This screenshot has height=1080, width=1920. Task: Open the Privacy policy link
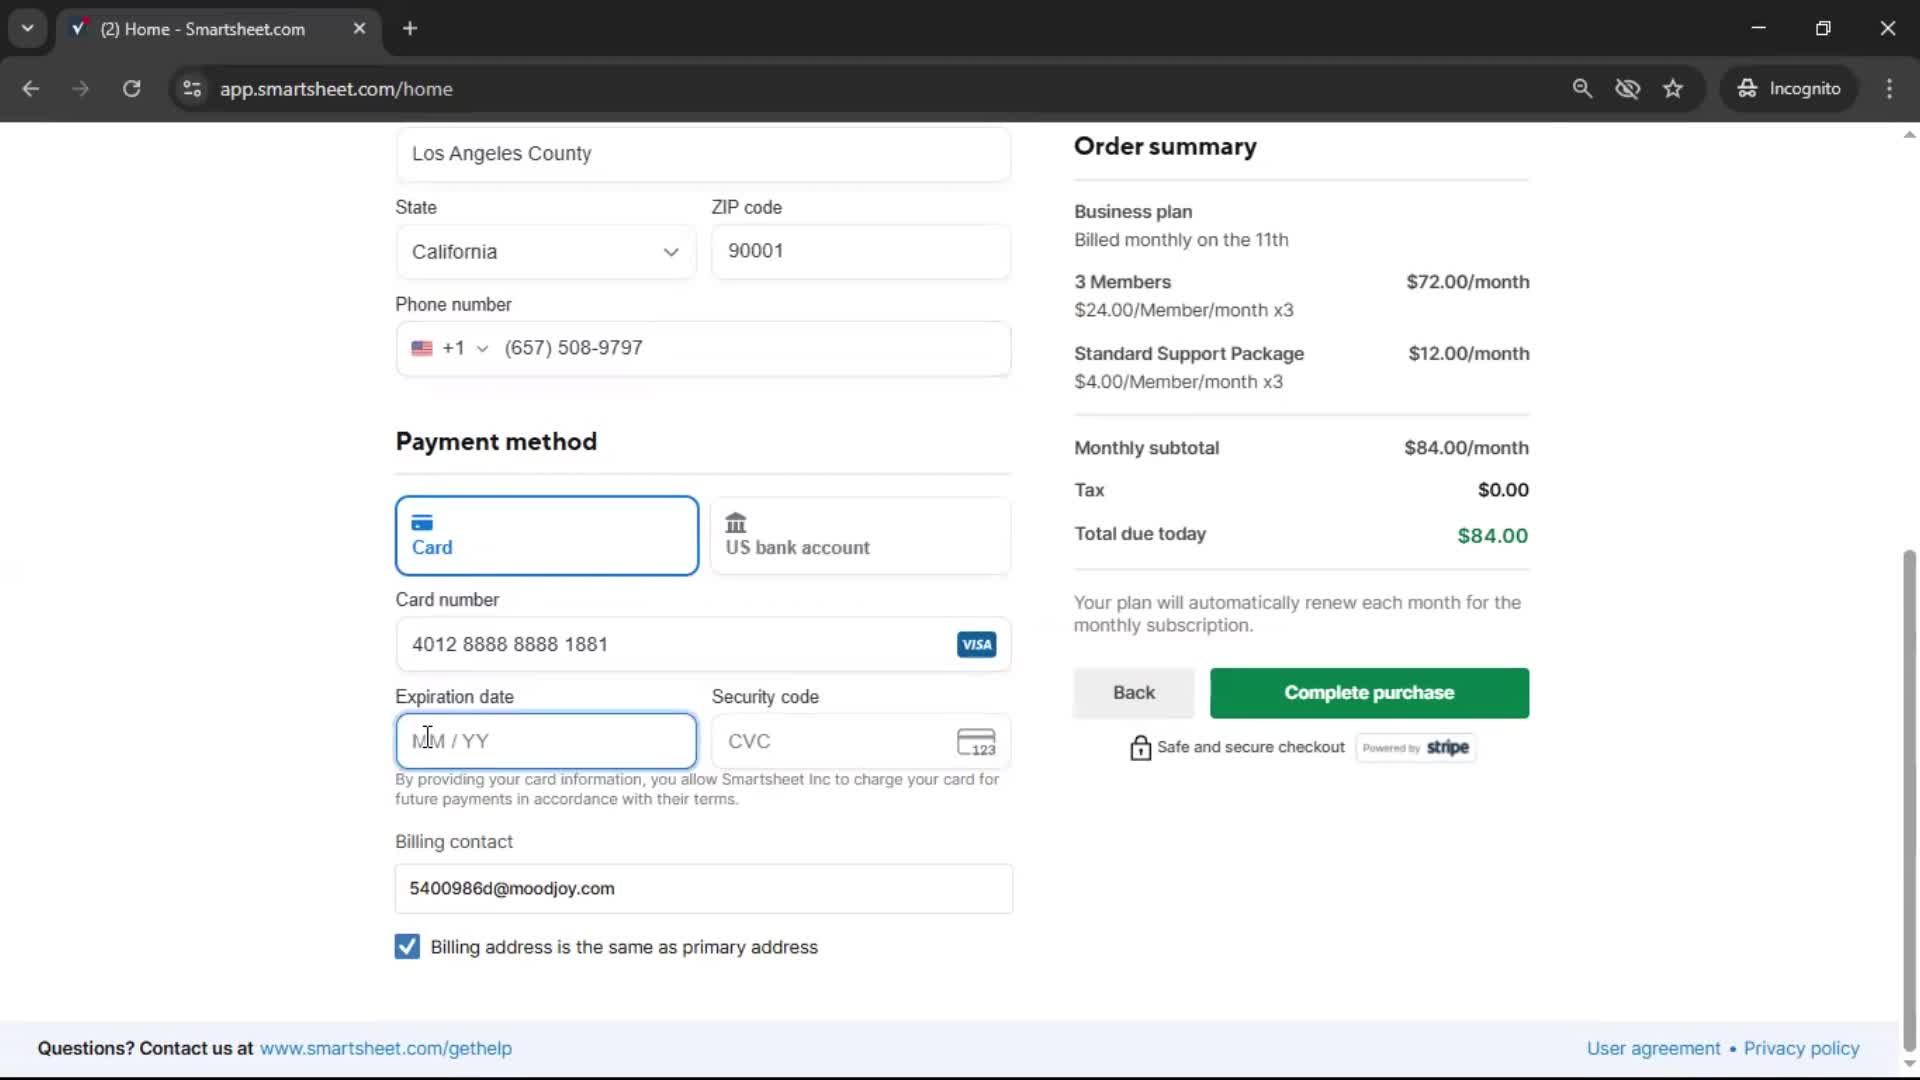point(1801,1048)
